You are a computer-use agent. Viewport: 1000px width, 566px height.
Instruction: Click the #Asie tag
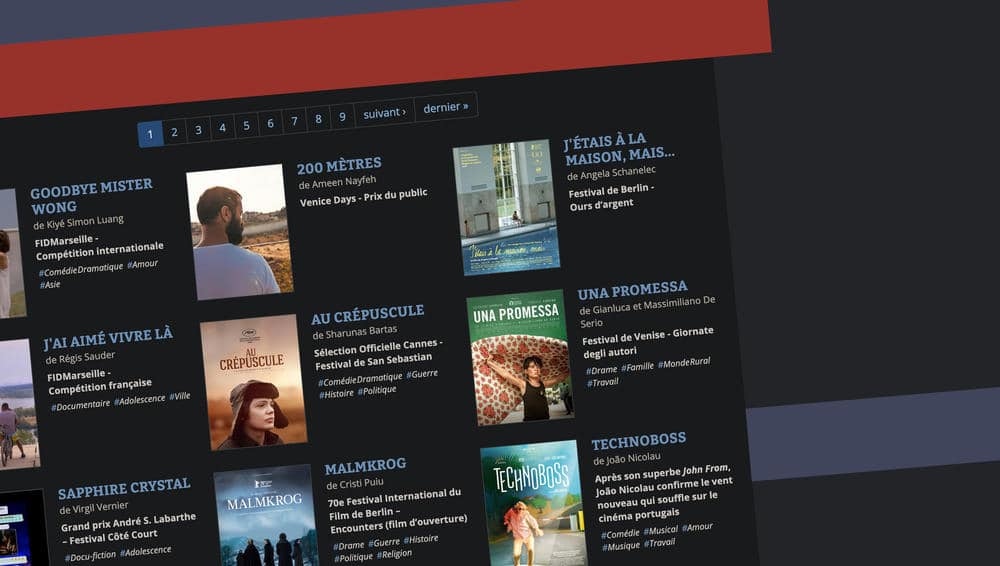[x=50, y=285]
